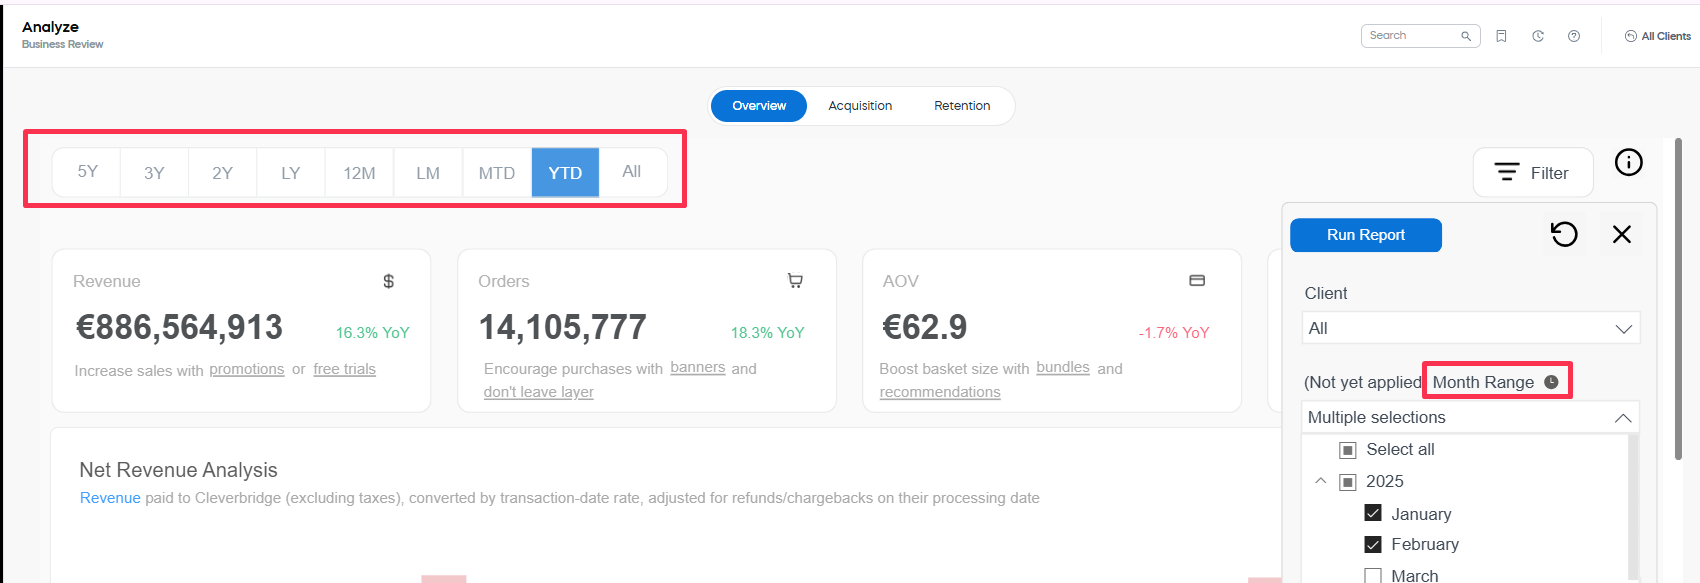The width and height of the screenshot is (1700, 583).
Task: Click the Analyze title
Action: coord(50,27)
